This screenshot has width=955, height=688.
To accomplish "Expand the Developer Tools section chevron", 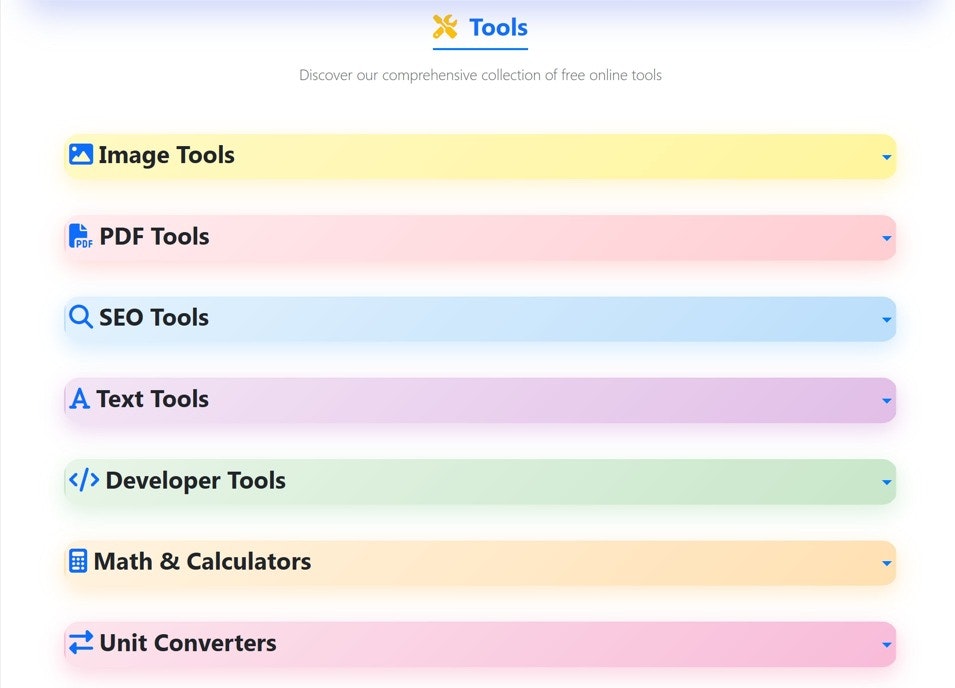I will 885,482.
